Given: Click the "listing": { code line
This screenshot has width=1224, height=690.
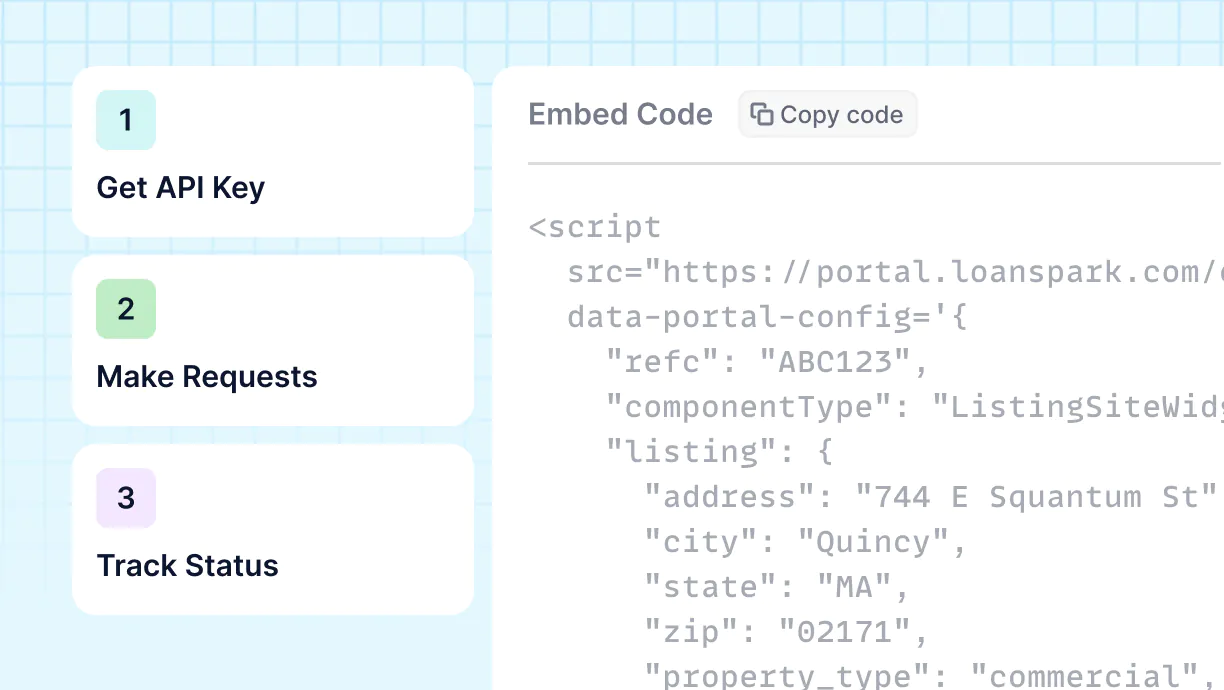Looking at the screenshot, I should (719, 452).
